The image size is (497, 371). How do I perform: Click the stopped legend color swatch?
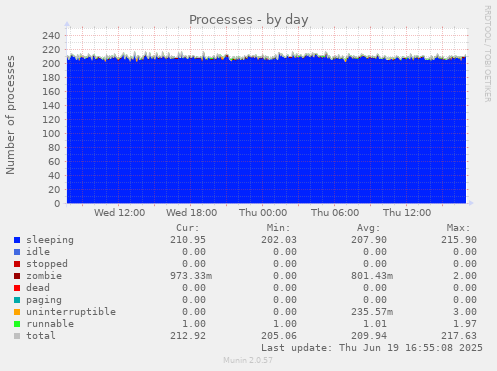(x=17, y=264)
